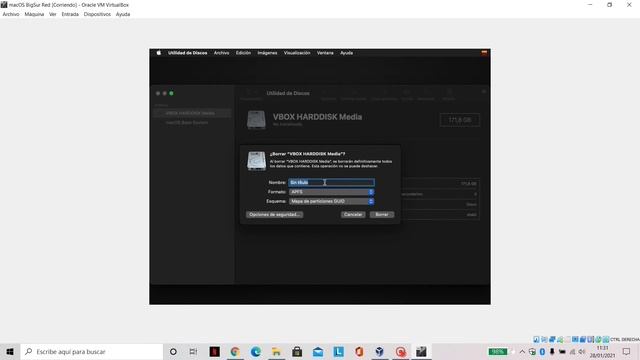This screenshot has height=360, width=640.
Task: Open VirtualBox Archivo menu
Action: [11, 14]
